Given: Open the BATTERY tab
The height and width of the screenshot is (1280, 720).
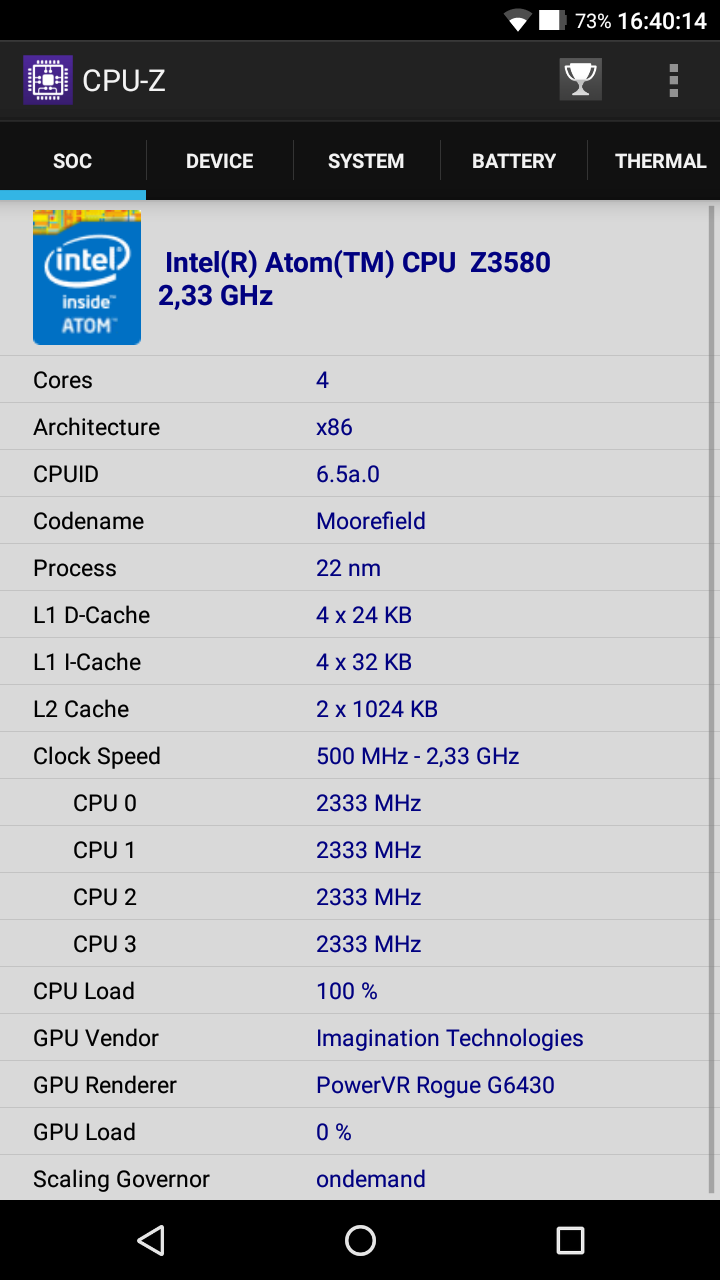Looking at the screenshot, I should pos(514,161).
